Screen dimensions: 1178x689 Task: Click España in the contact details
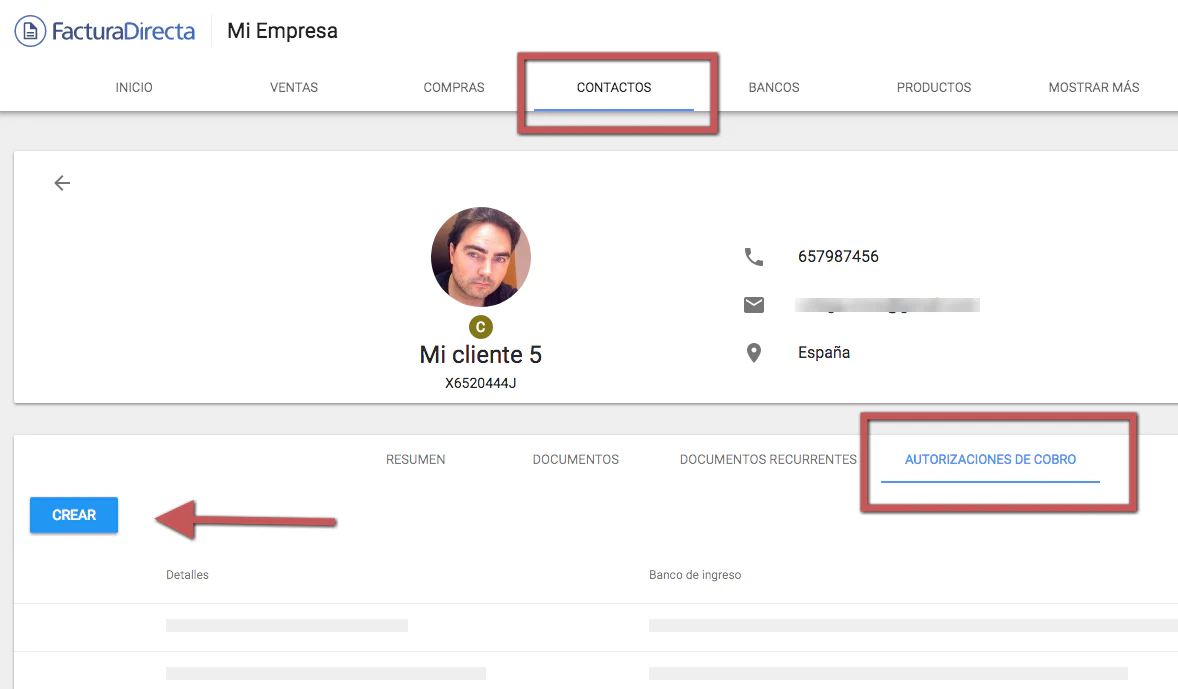click(823, 351)
